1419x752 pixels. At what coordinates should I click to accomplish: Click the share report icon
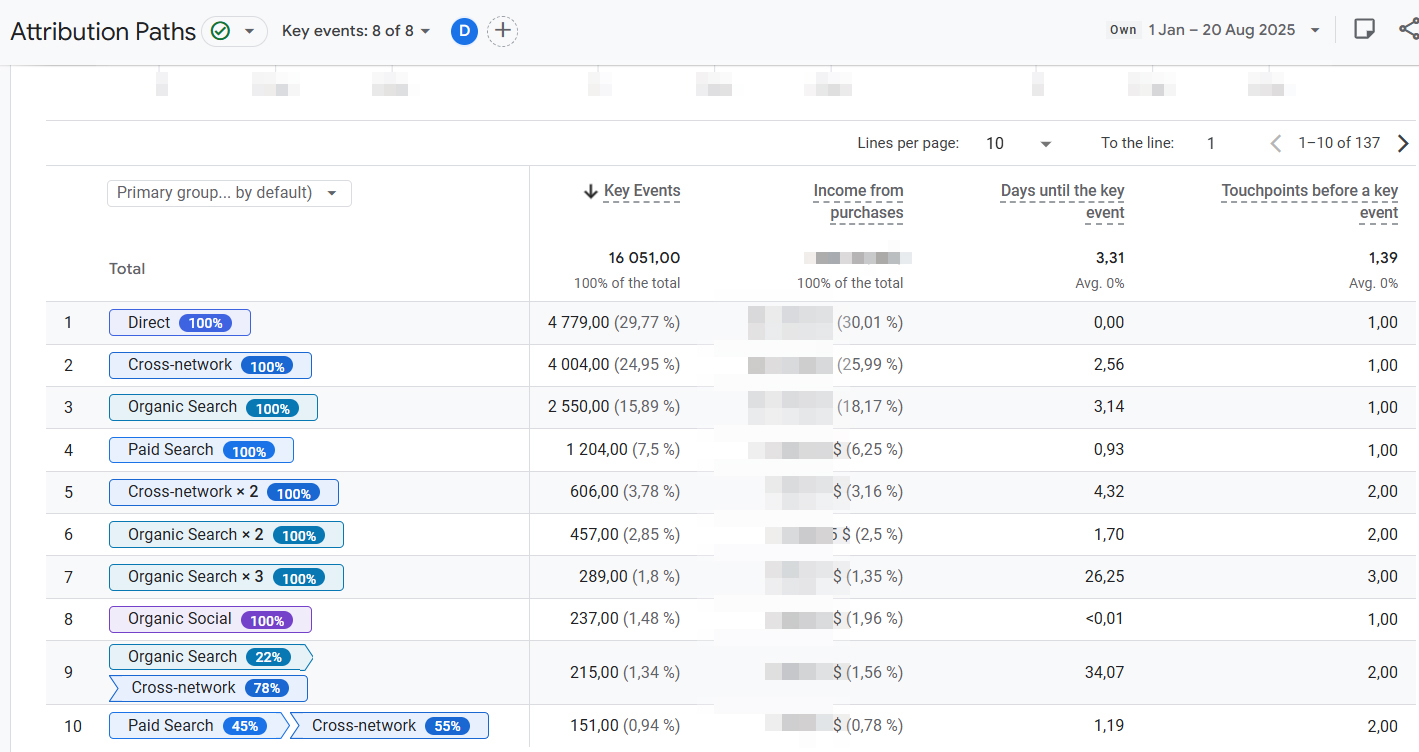click(1408, 29)
